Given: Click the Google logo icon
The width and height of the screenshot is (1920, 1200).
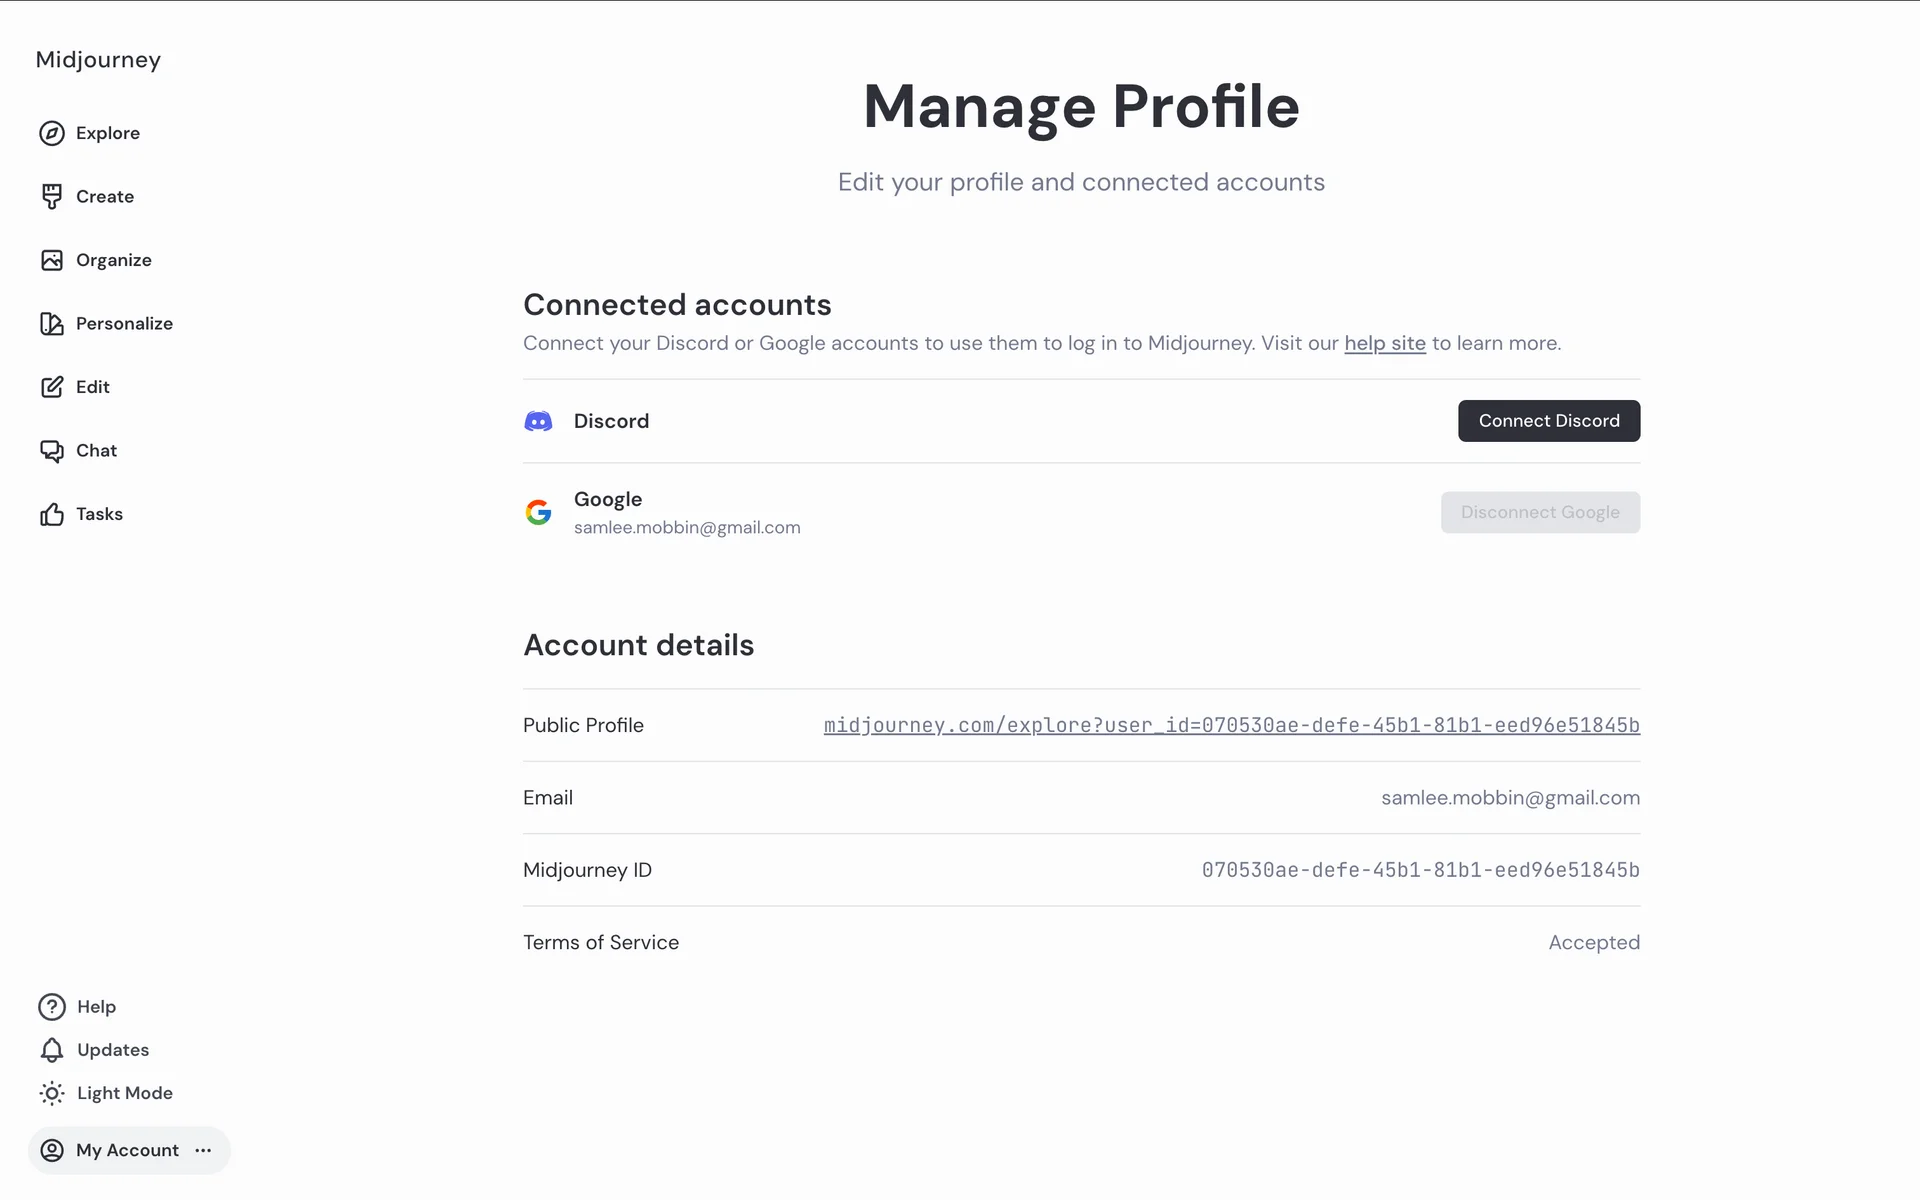Looking at the screenshot, I should [538, 512].
